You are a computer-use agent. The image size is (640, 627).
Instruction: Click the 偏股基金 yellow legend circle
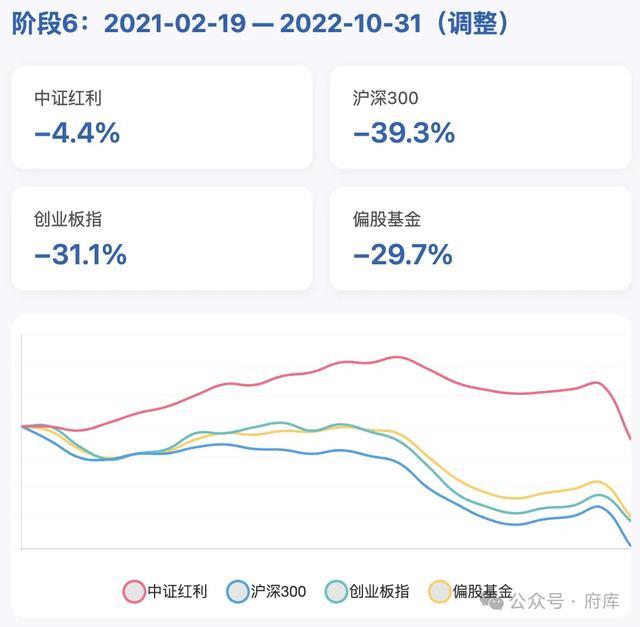tap(439, 591)
